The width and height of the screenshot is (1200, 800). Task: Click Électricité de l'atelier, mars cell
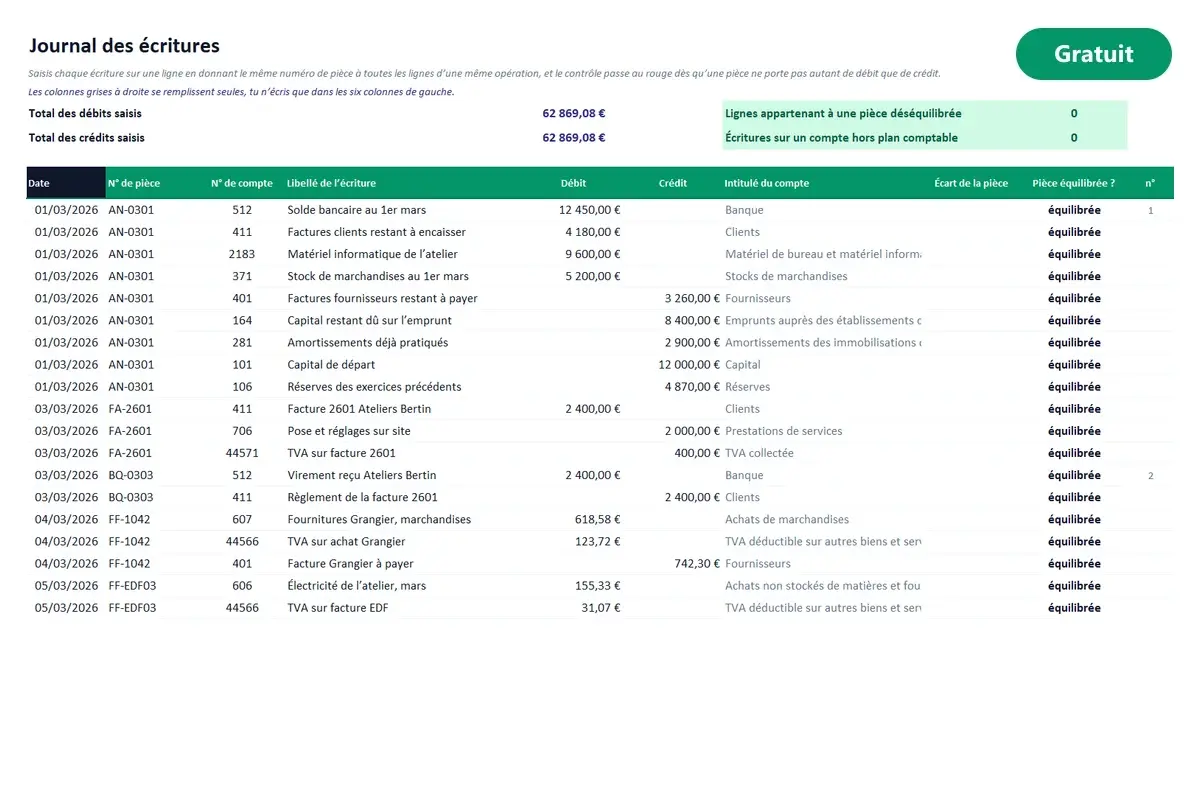click(x=357, y=584)
